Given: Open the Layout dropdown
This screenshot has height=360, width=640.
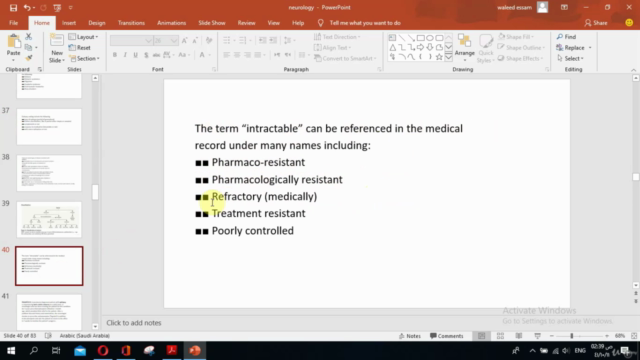Looking at the screenshot, I should tap(84, 37).
